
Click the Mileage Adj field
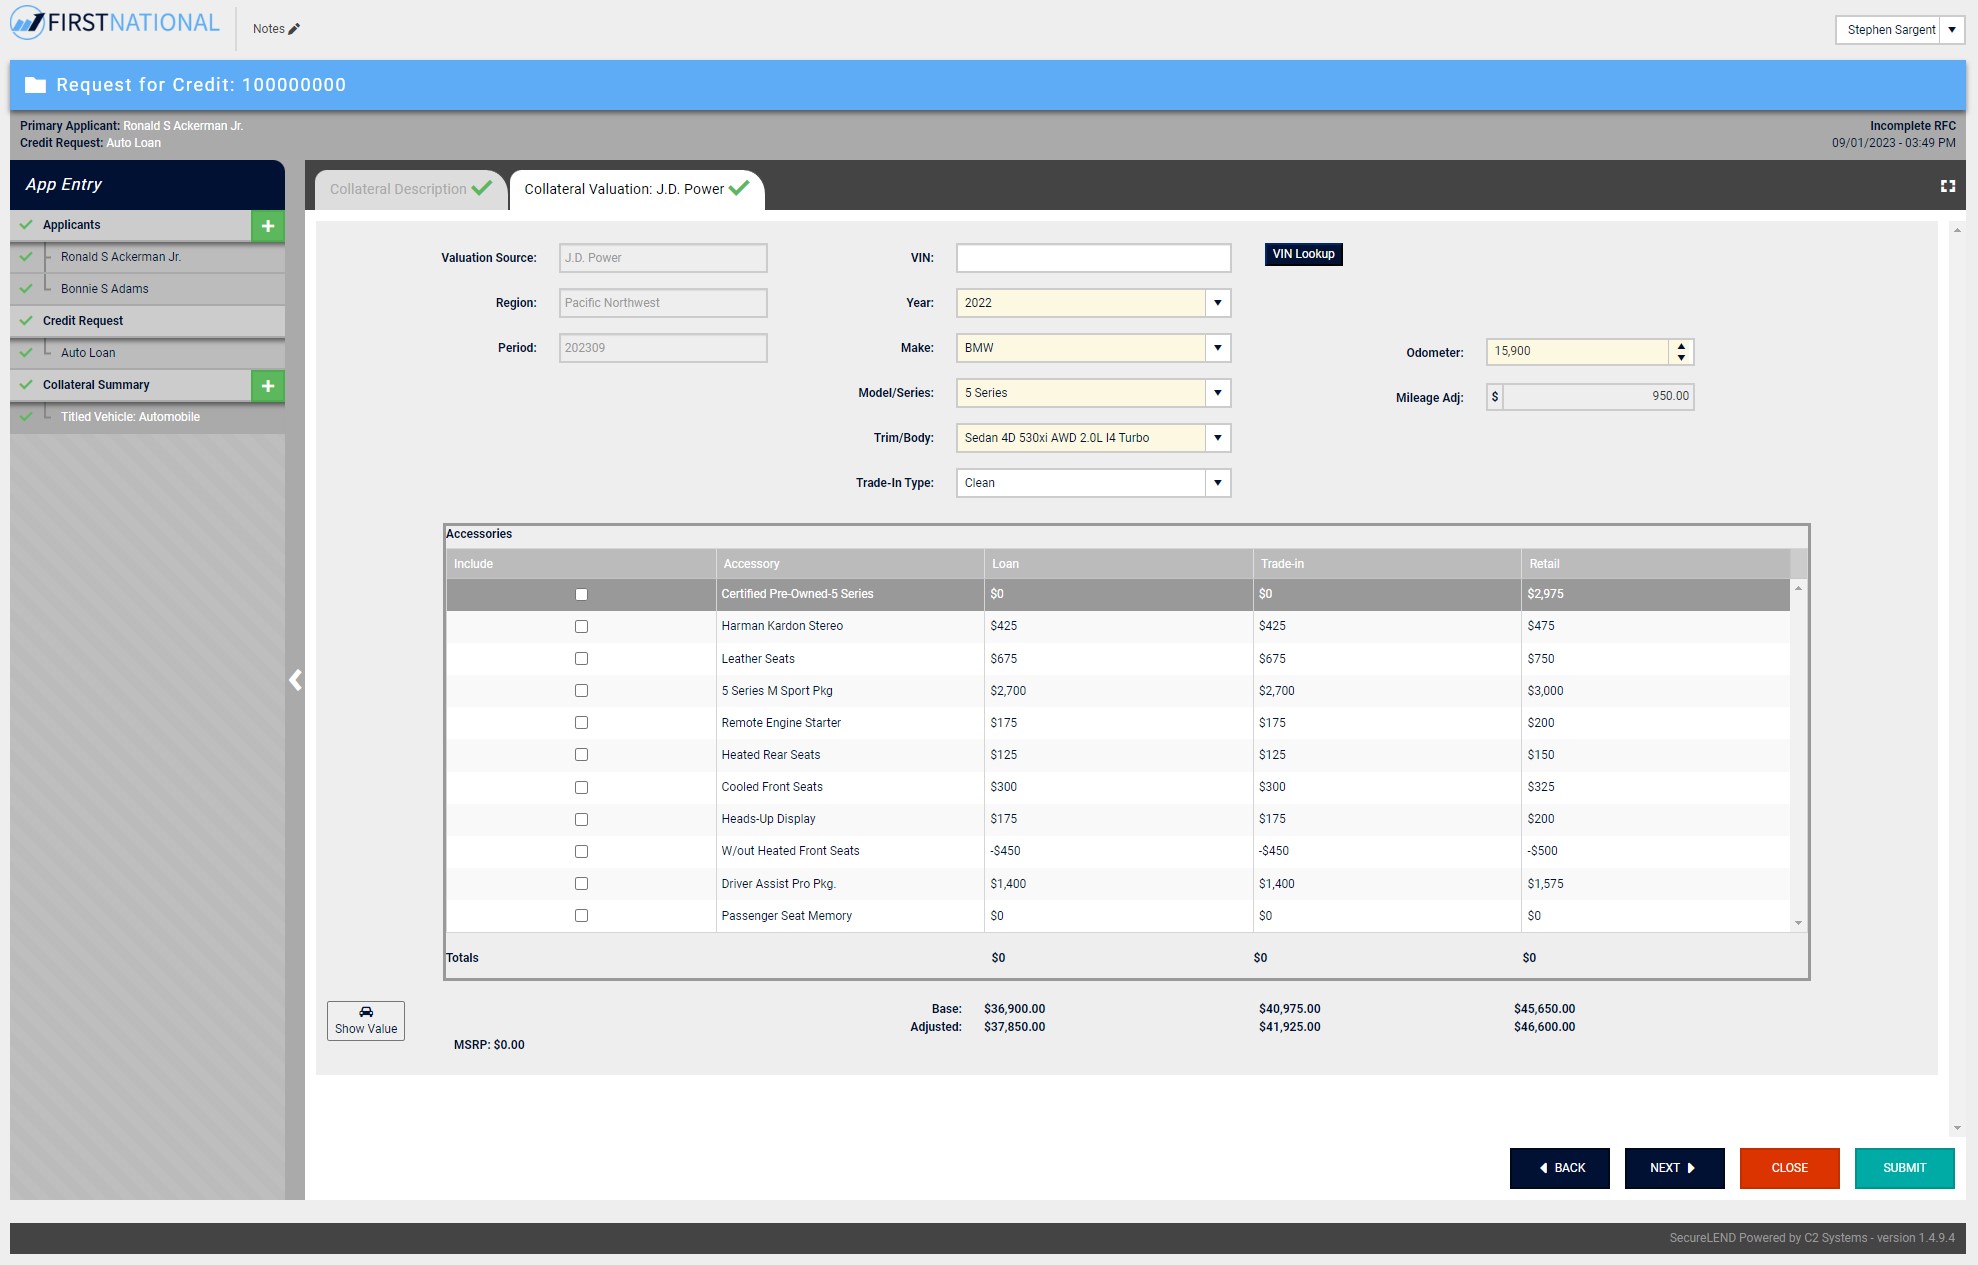point(1590,397)
